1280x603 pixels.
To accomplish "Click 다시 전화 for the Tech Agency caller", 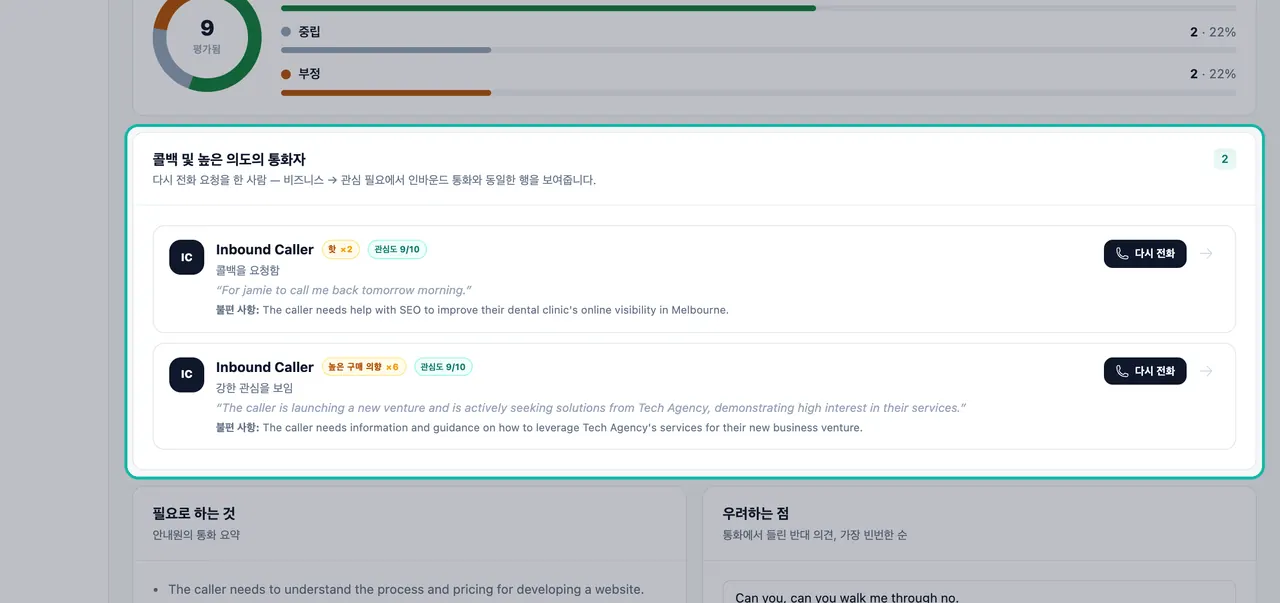I will click(1145, 372).
